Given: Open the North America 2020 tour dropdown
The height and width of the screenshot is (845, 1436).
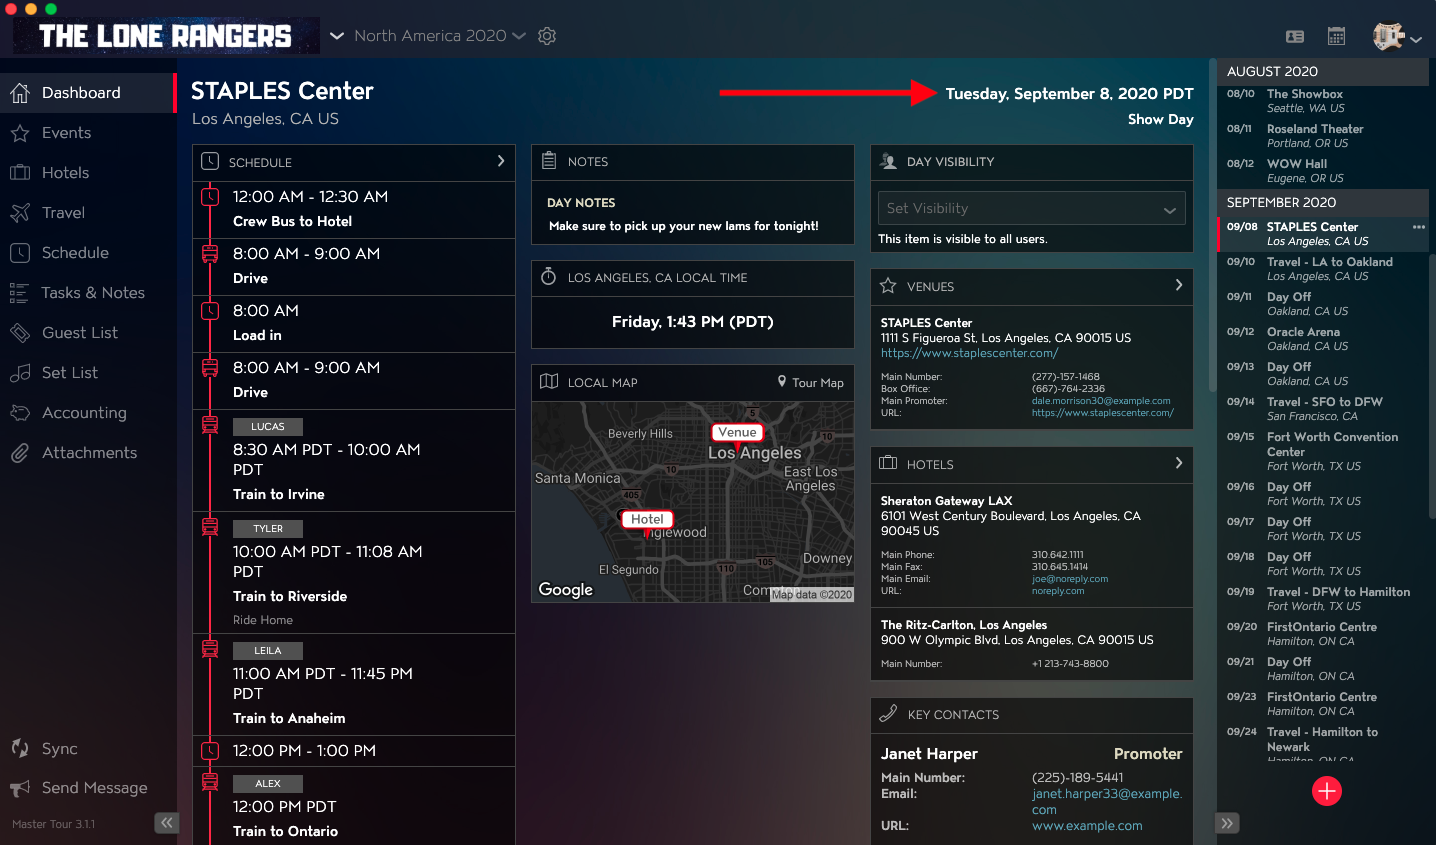Looking at the screenshot, I should click(439, 36).
